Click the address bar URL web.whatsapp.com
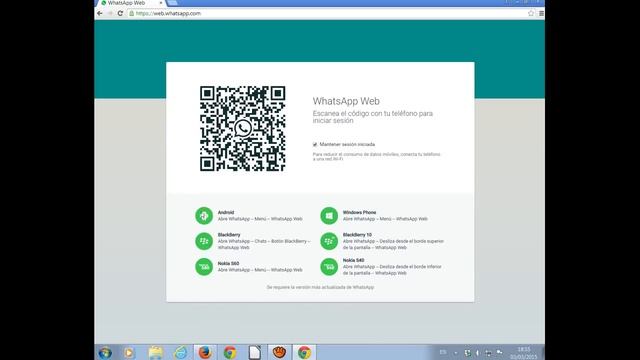Viewport: 640px width, 360px height. [x=168, y=13]
